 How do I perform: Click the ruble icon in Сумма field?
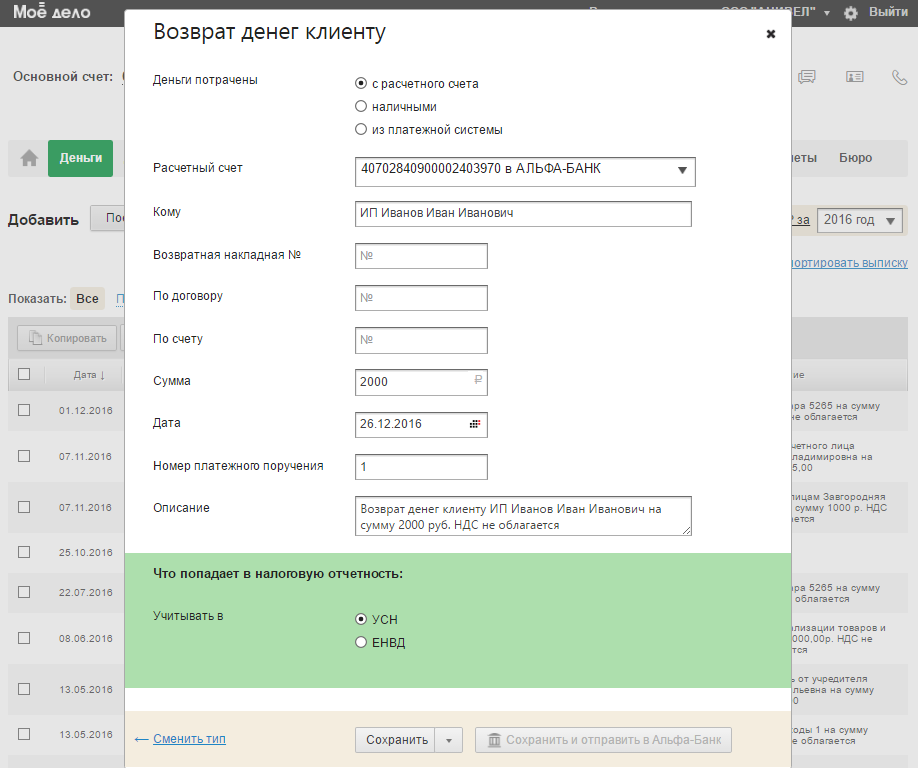pyautogui.click(x=477, y=381)
